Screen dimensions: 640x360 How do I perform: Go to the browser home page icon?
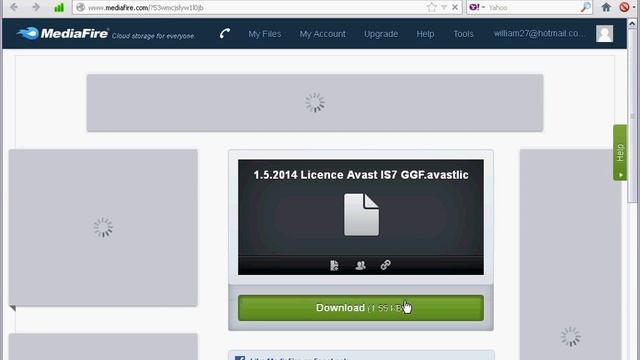tap(606, 7)
